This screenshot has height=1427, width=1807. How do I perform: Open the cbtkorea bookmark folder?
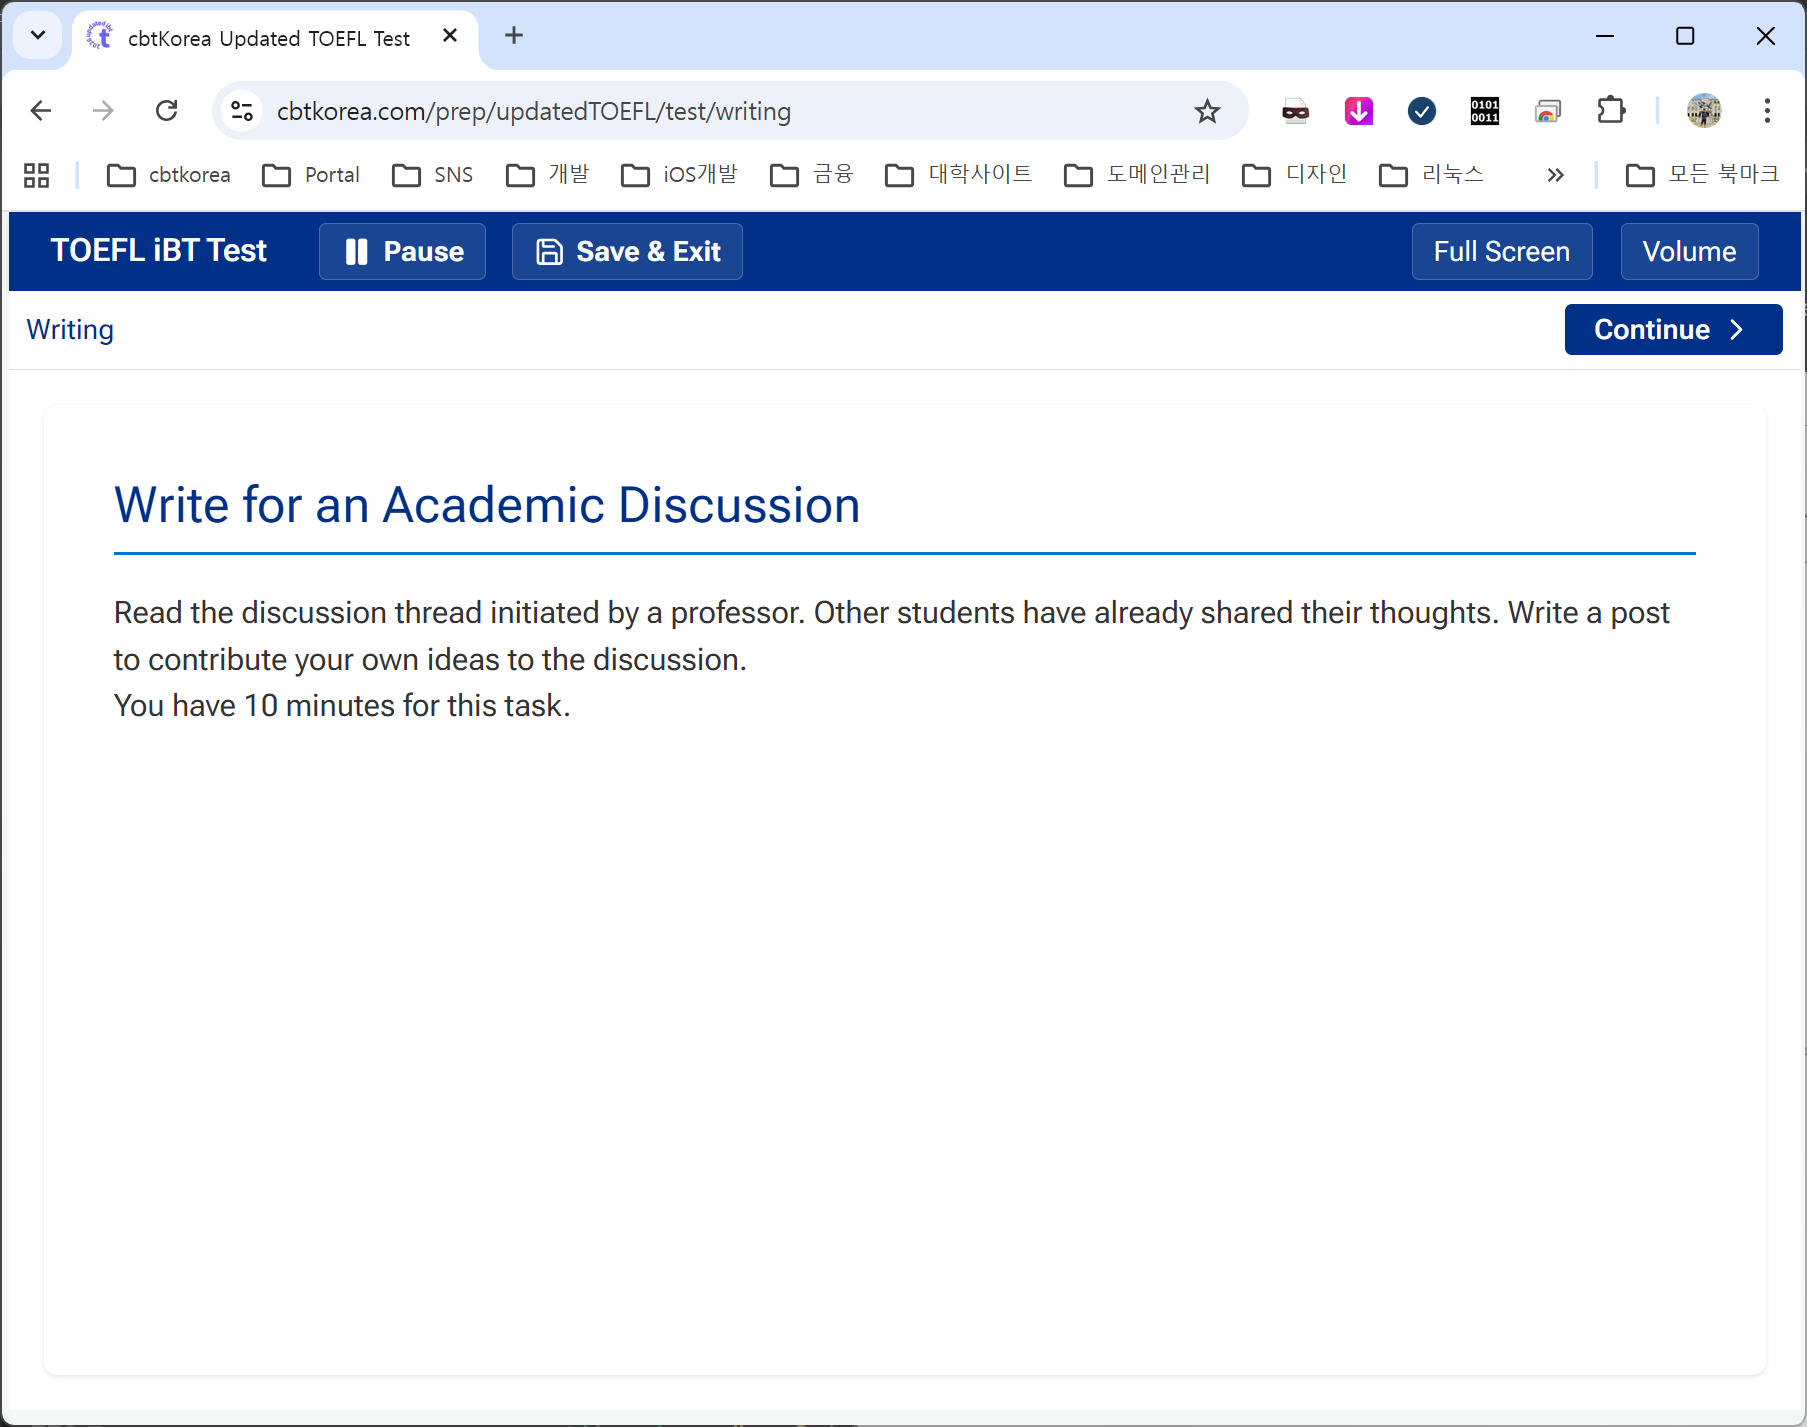point(169,175)
